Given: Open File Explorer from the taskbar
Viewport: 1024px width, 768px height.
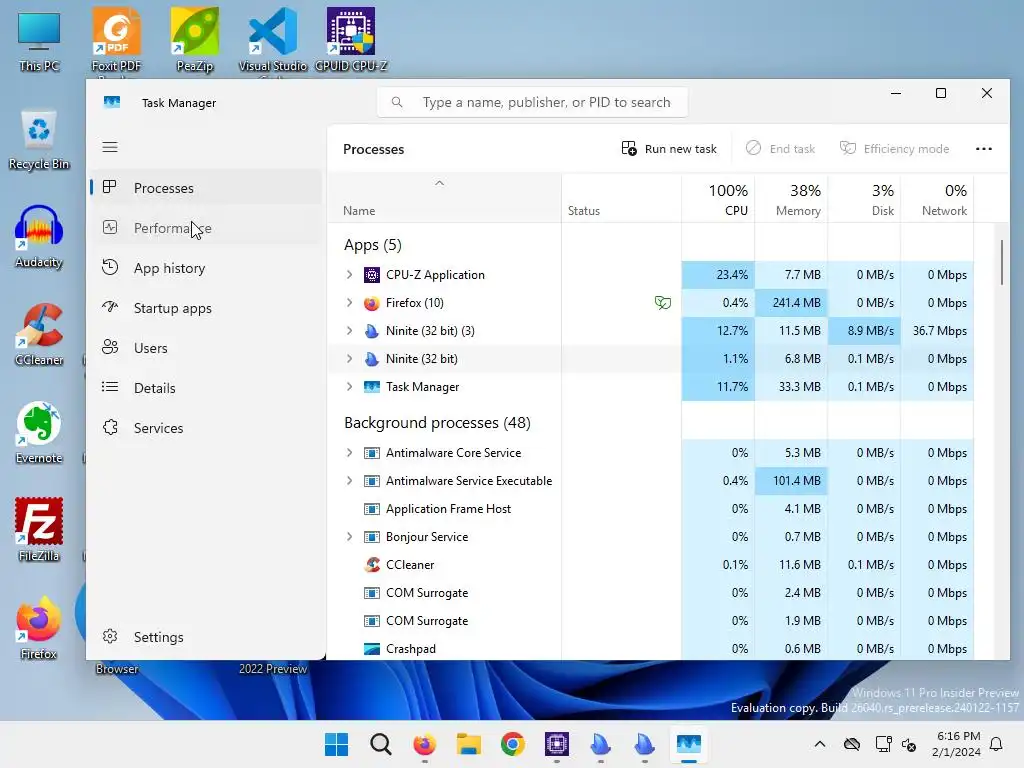Looking at the screenshot, I should click(469, 744).
